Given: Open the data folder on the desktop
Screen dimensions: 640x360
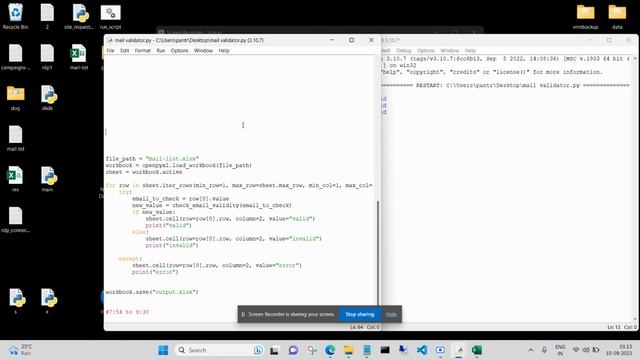Looking at the screenshot, I should point(617,16).
